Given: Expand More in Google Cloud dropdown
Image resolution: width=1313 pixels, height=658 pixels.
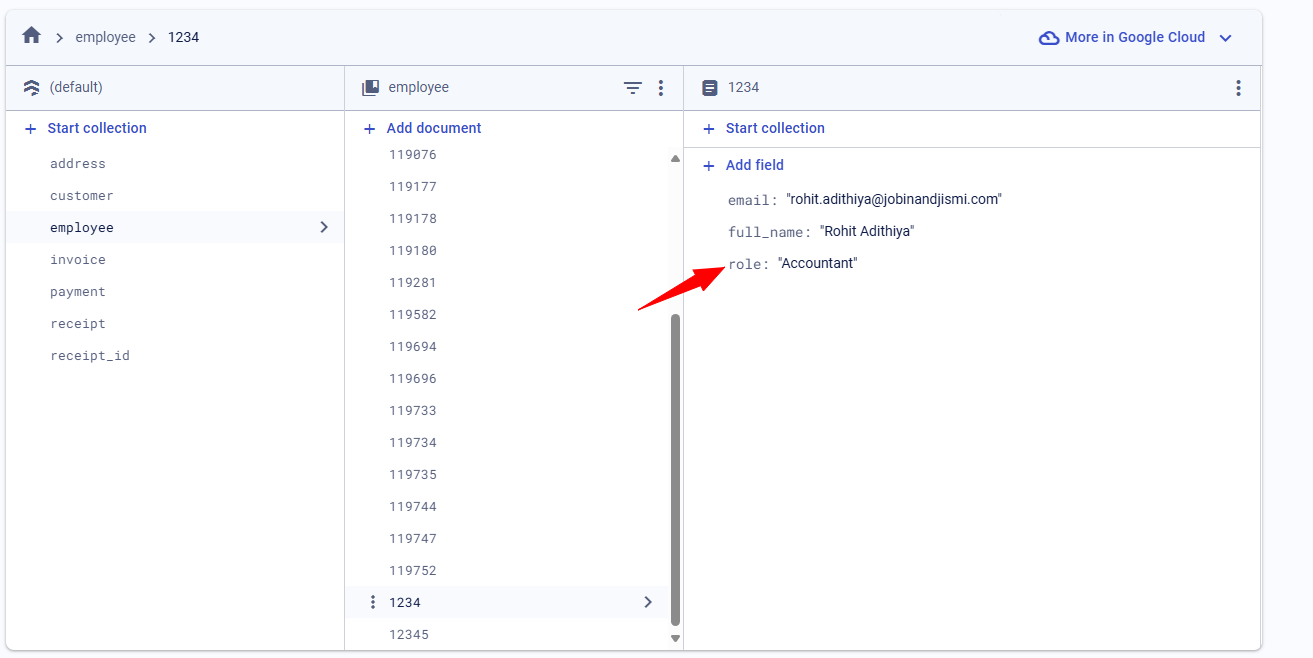Looking at the screenshot, I should coord(1225,38).
